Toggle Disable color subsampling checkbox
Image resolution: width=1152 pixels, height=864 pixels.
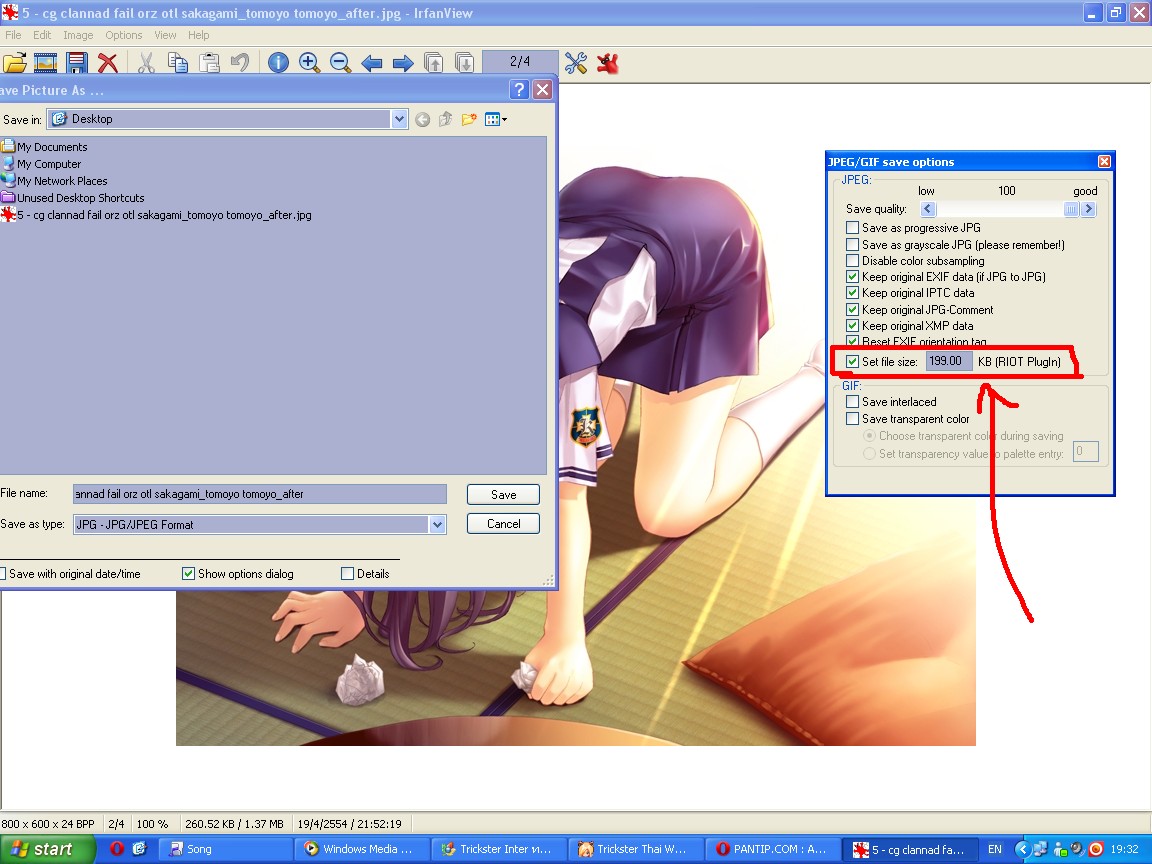click(852, 261)
